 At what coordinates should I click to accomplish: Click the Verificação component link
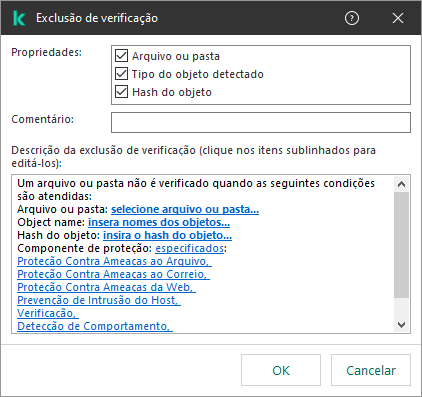pos(48,313)
